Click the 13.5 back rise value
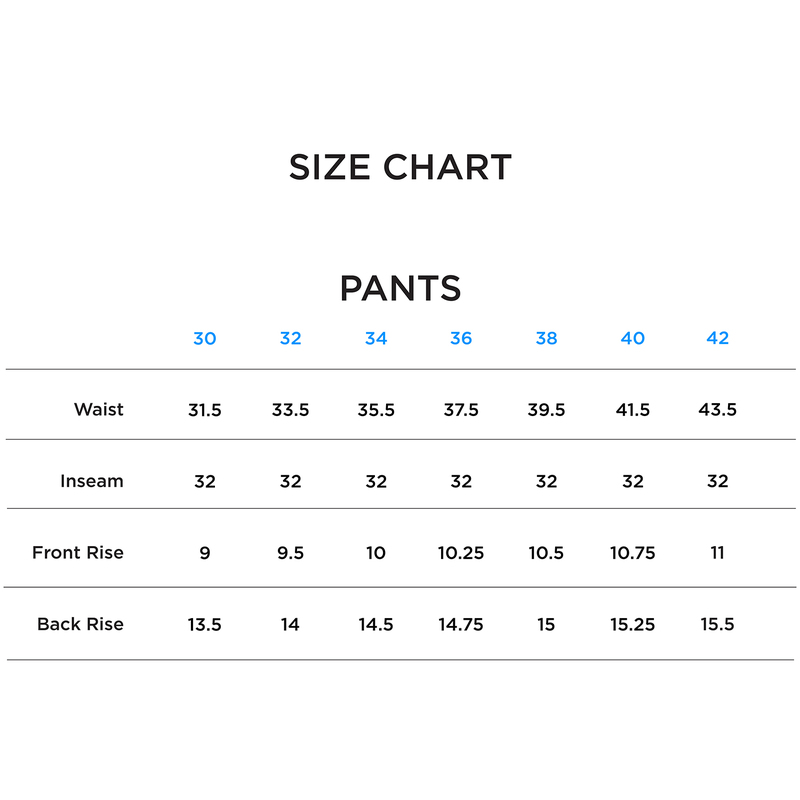 (204, 625)
